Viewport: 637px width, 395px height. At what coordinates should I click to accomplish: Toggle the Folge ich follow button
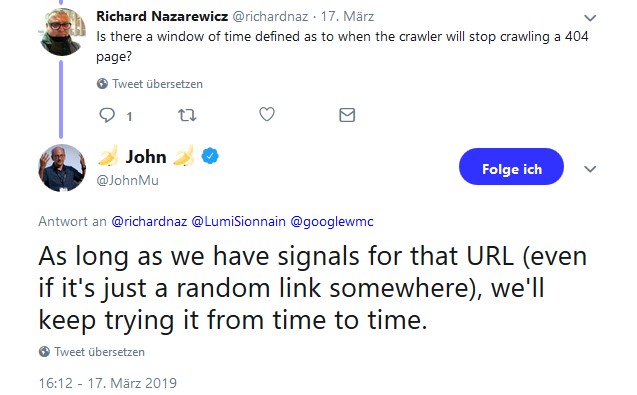coord(511,167)
